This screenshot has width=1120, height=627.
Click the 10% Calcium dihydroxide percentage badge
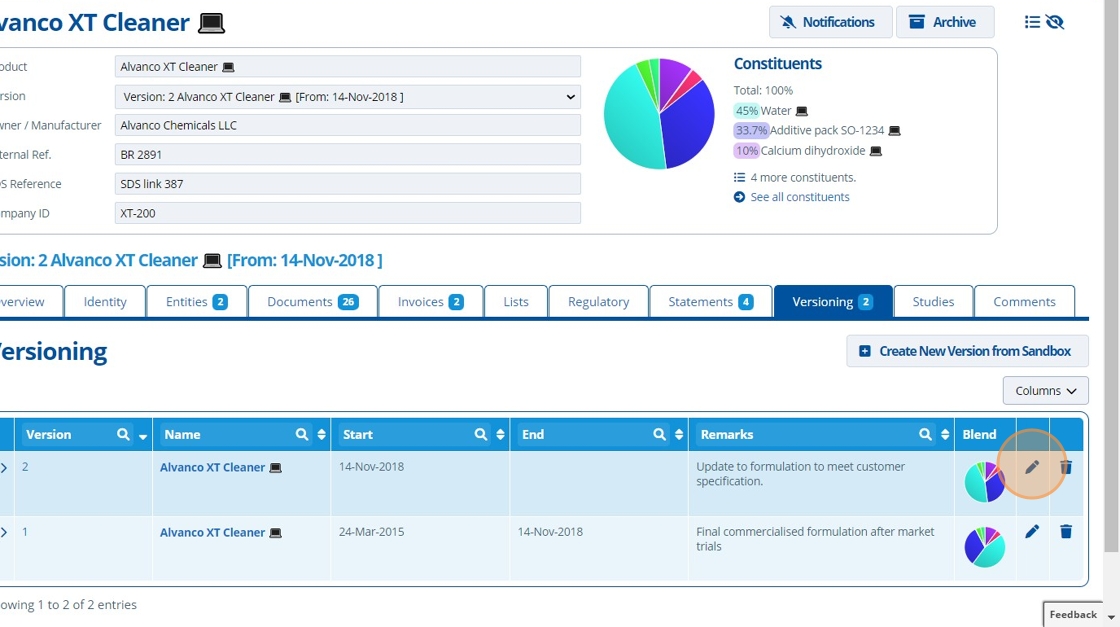tap(746, 151)
